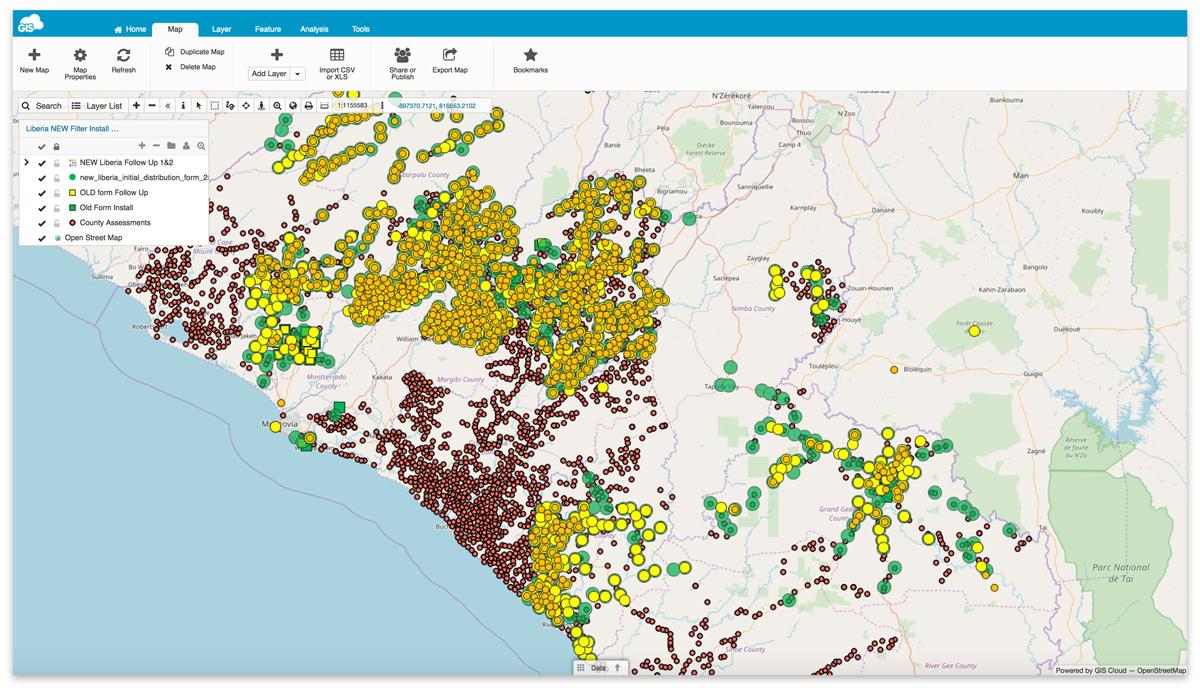This screenshot has width=1200, height=696.
Task: Switch to the Analysis tab
Action: click(x=314, y=30)
